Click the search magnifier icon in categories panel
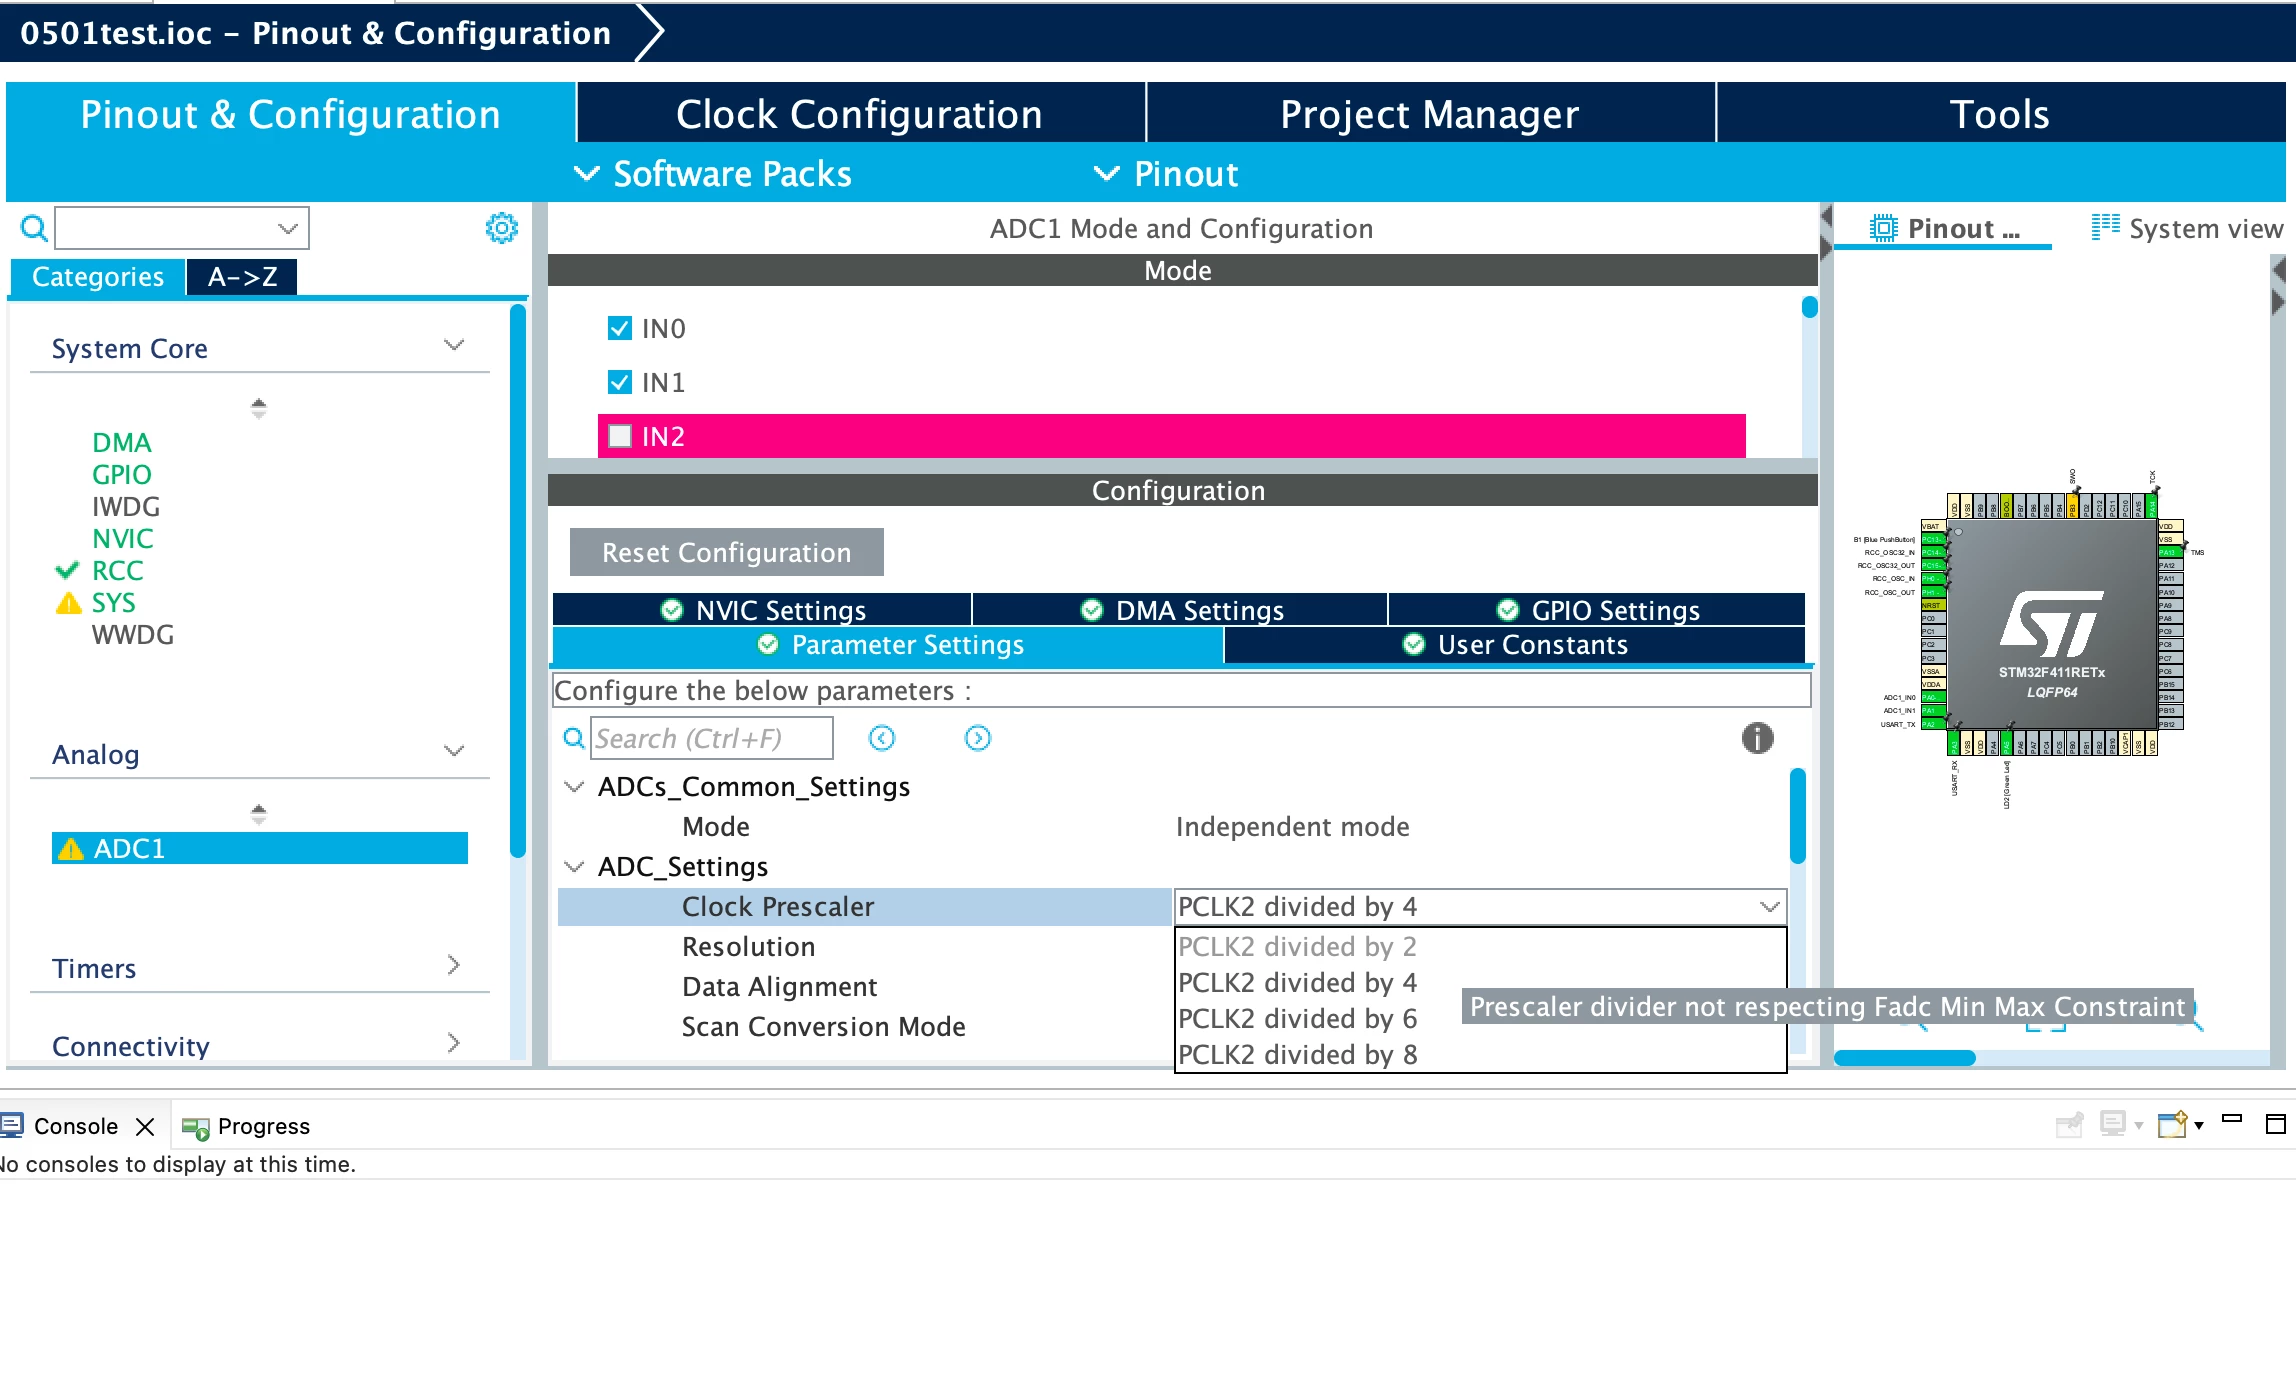Screen dimensions: 2296x1374 34,229
